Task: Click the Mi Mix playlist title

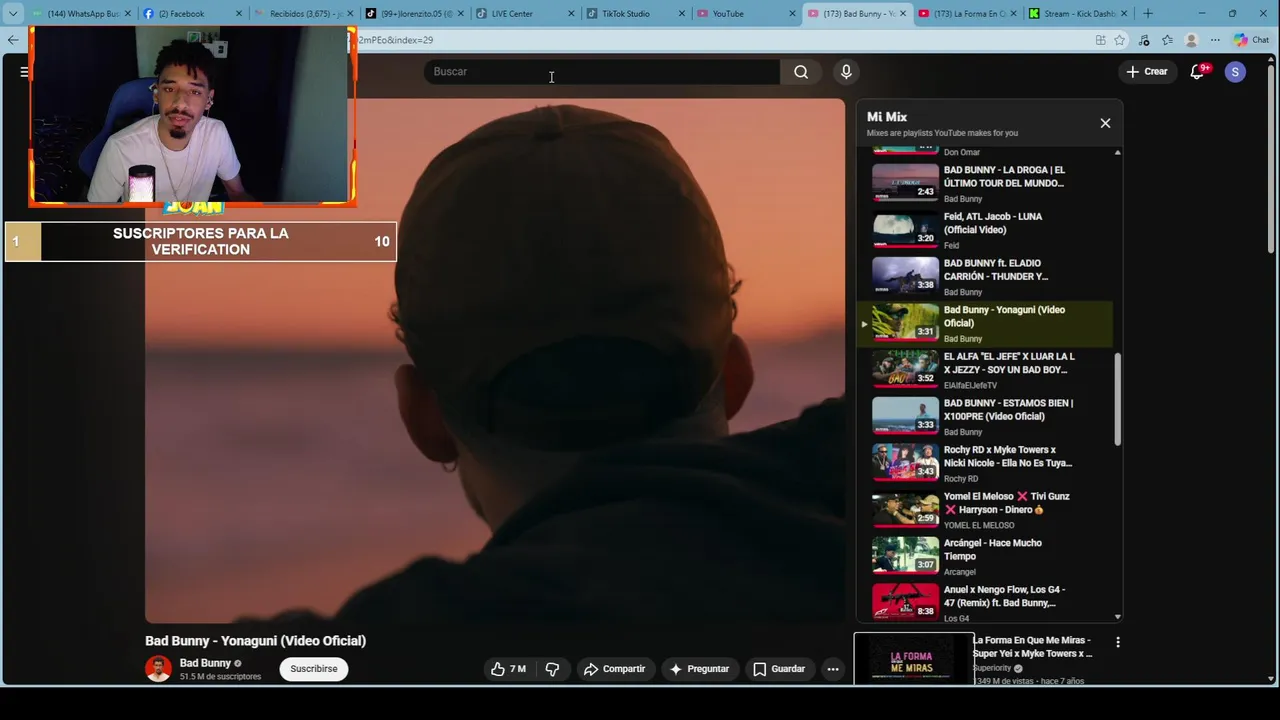Action: click(887, 117)
